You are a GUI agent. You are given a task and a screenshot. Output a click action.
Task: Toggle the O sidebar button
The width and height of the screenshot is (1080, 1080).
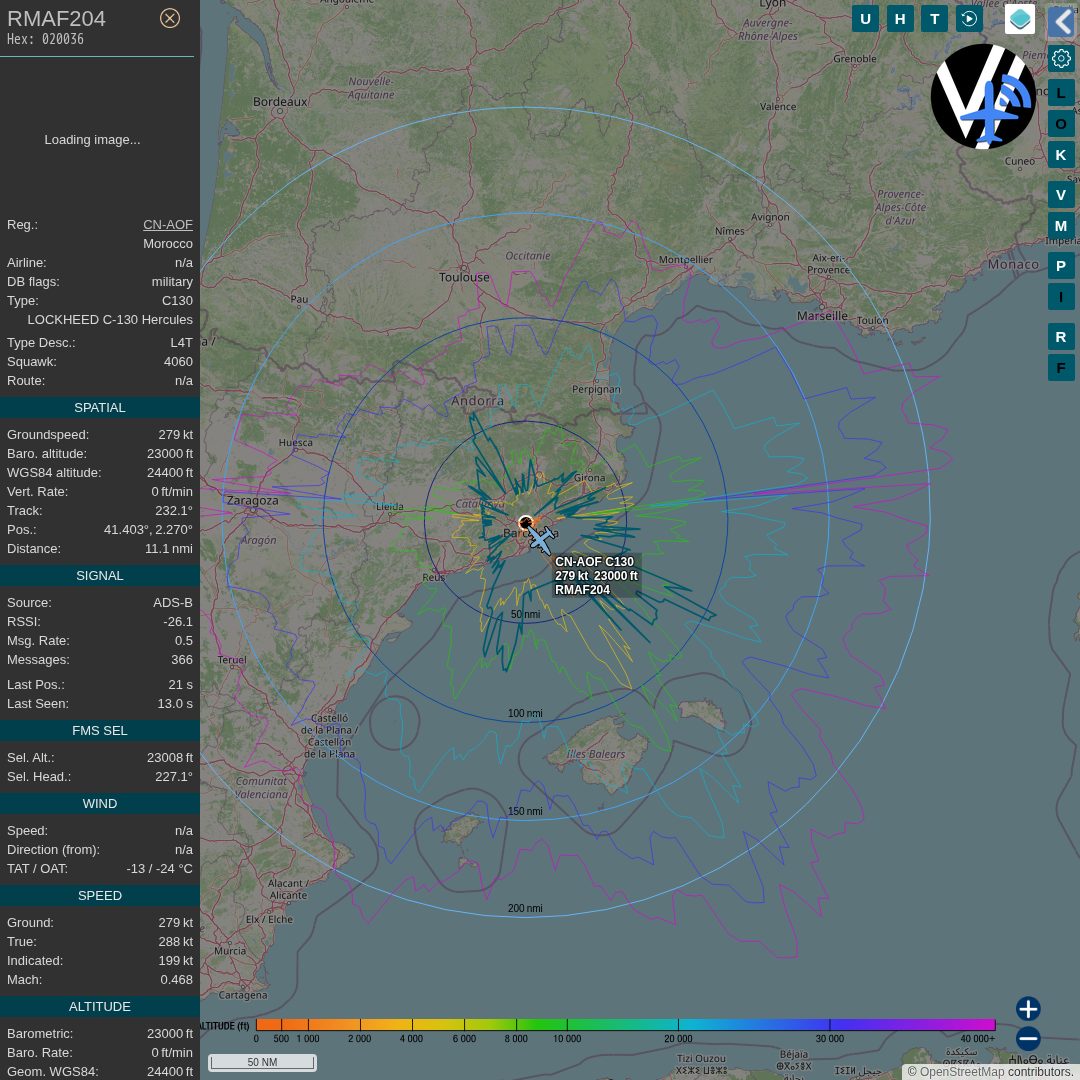[1061, 124]
